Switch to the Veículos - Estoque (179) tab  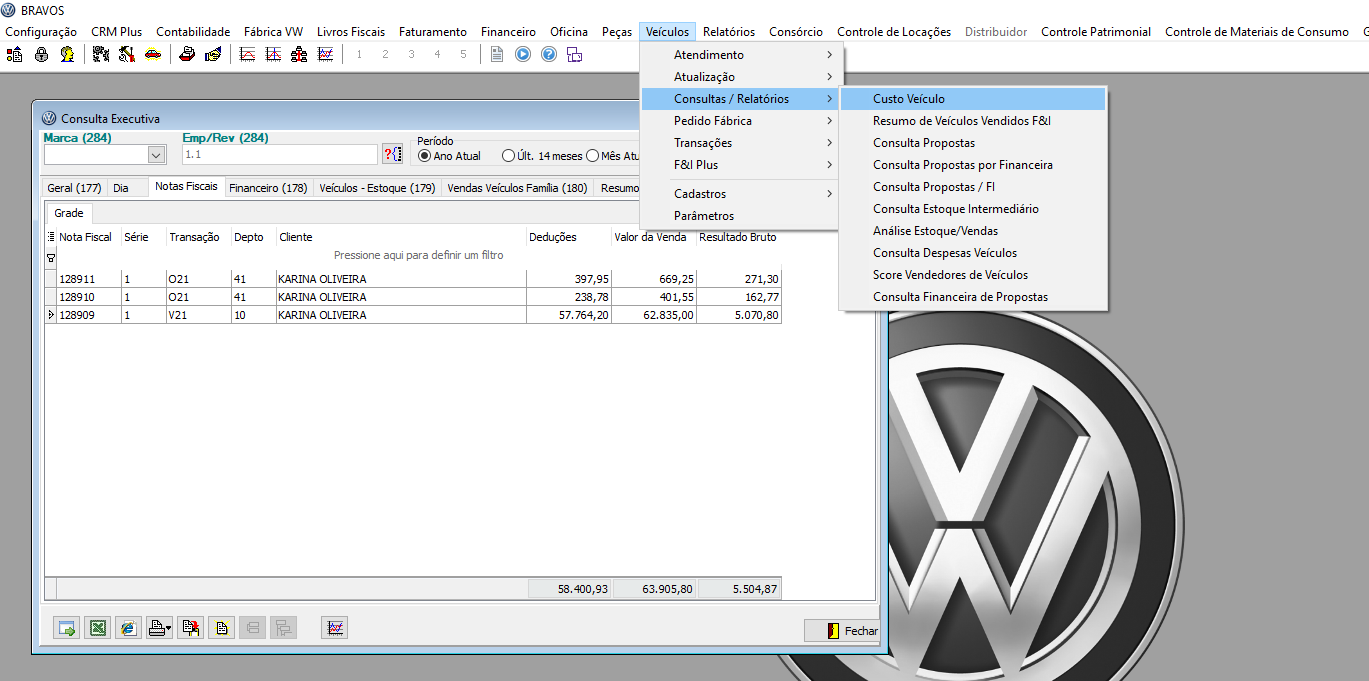pyautogui.click(x=377, y=188)
